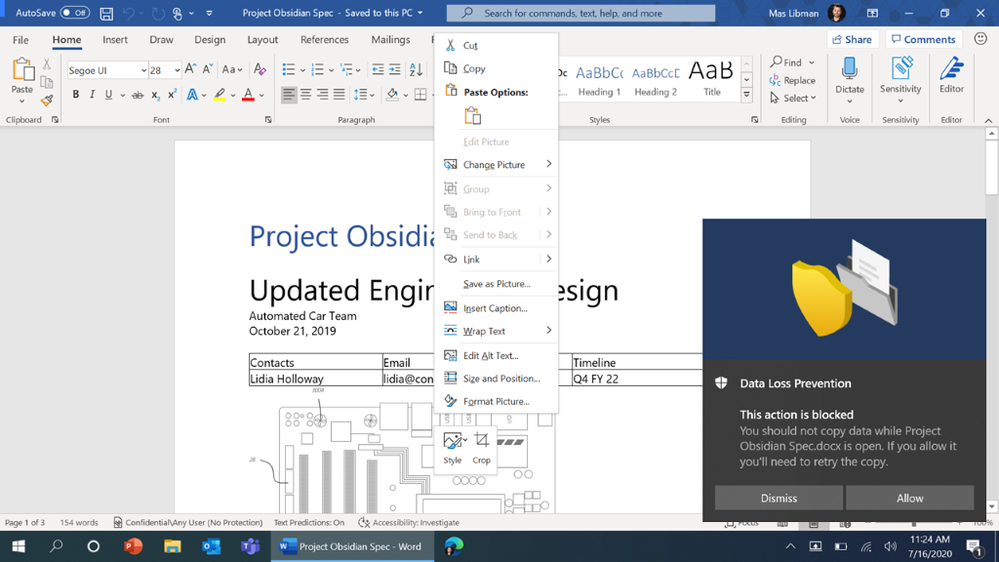
Task: Click the Save icon in title bar
Action: point(106,13)
